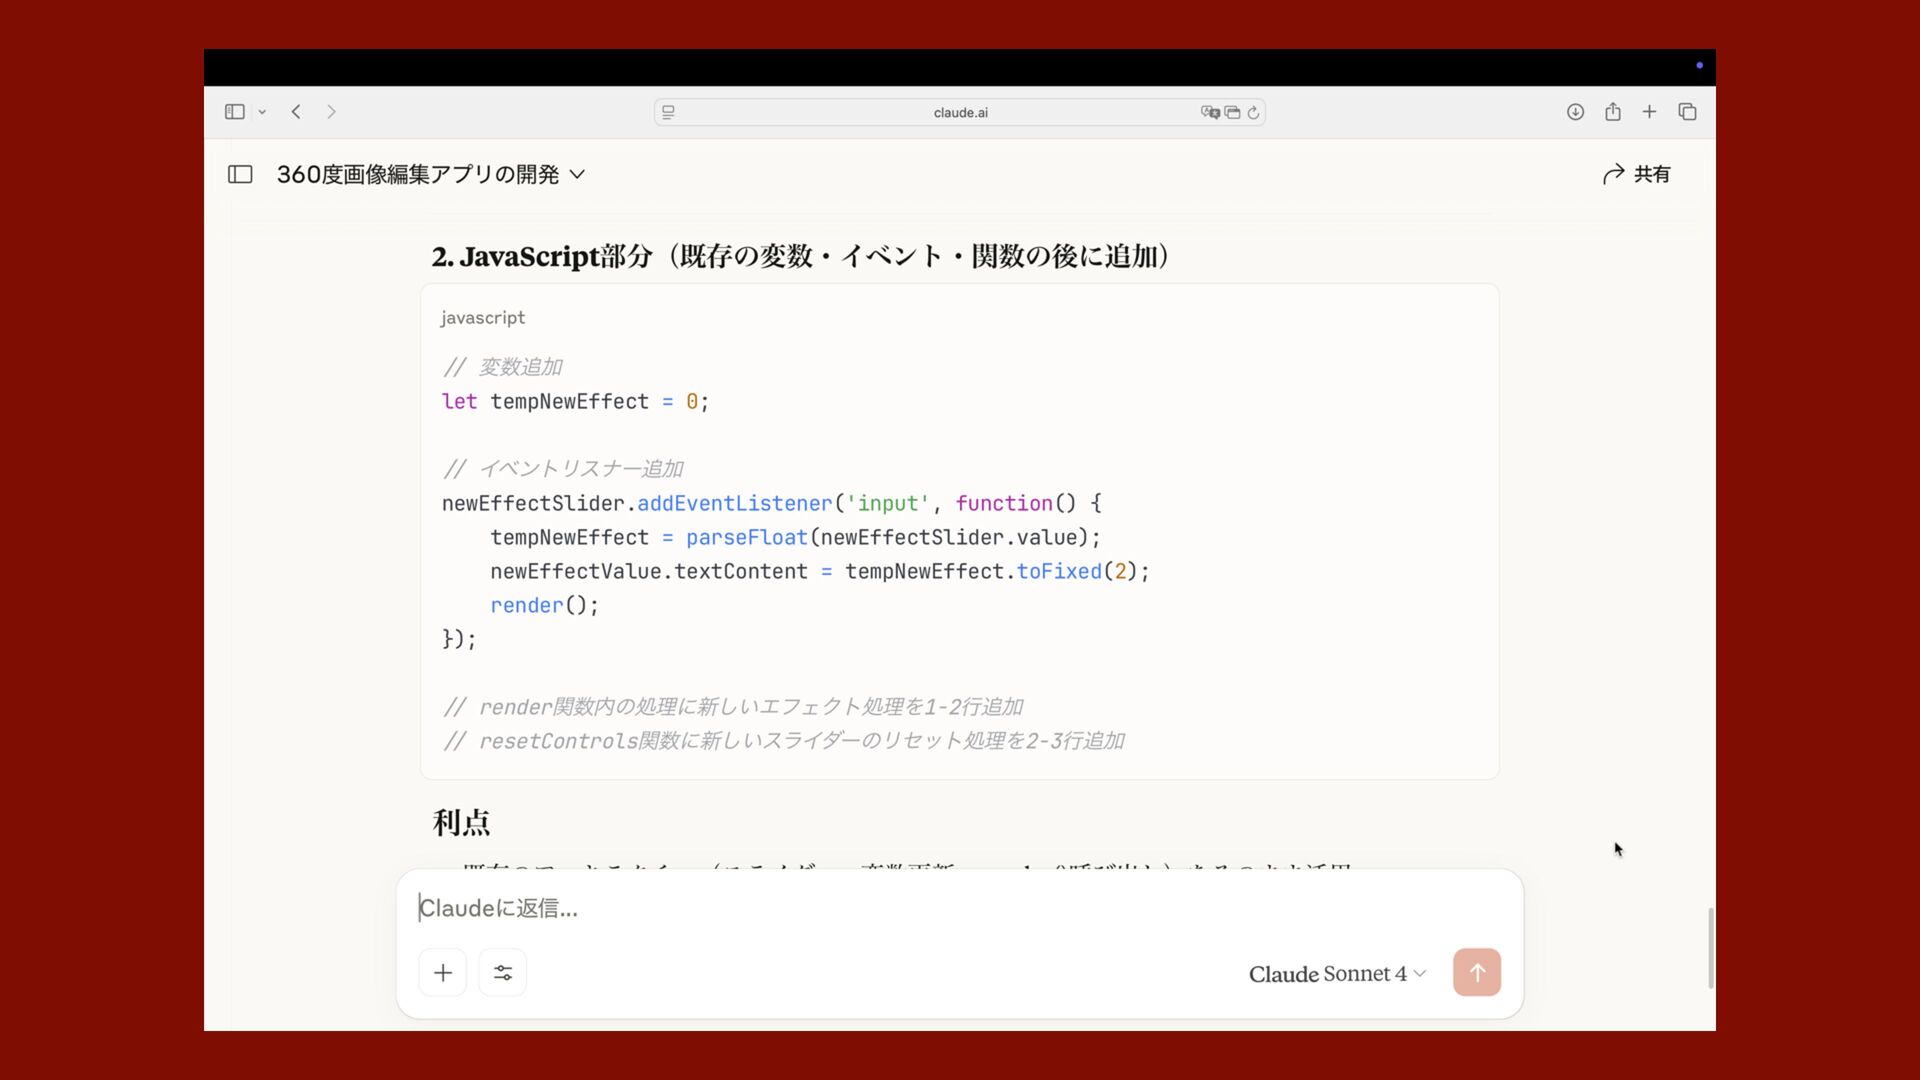Expand the 360度画像編集アプリの開発 chat menu

pos(431,174)
